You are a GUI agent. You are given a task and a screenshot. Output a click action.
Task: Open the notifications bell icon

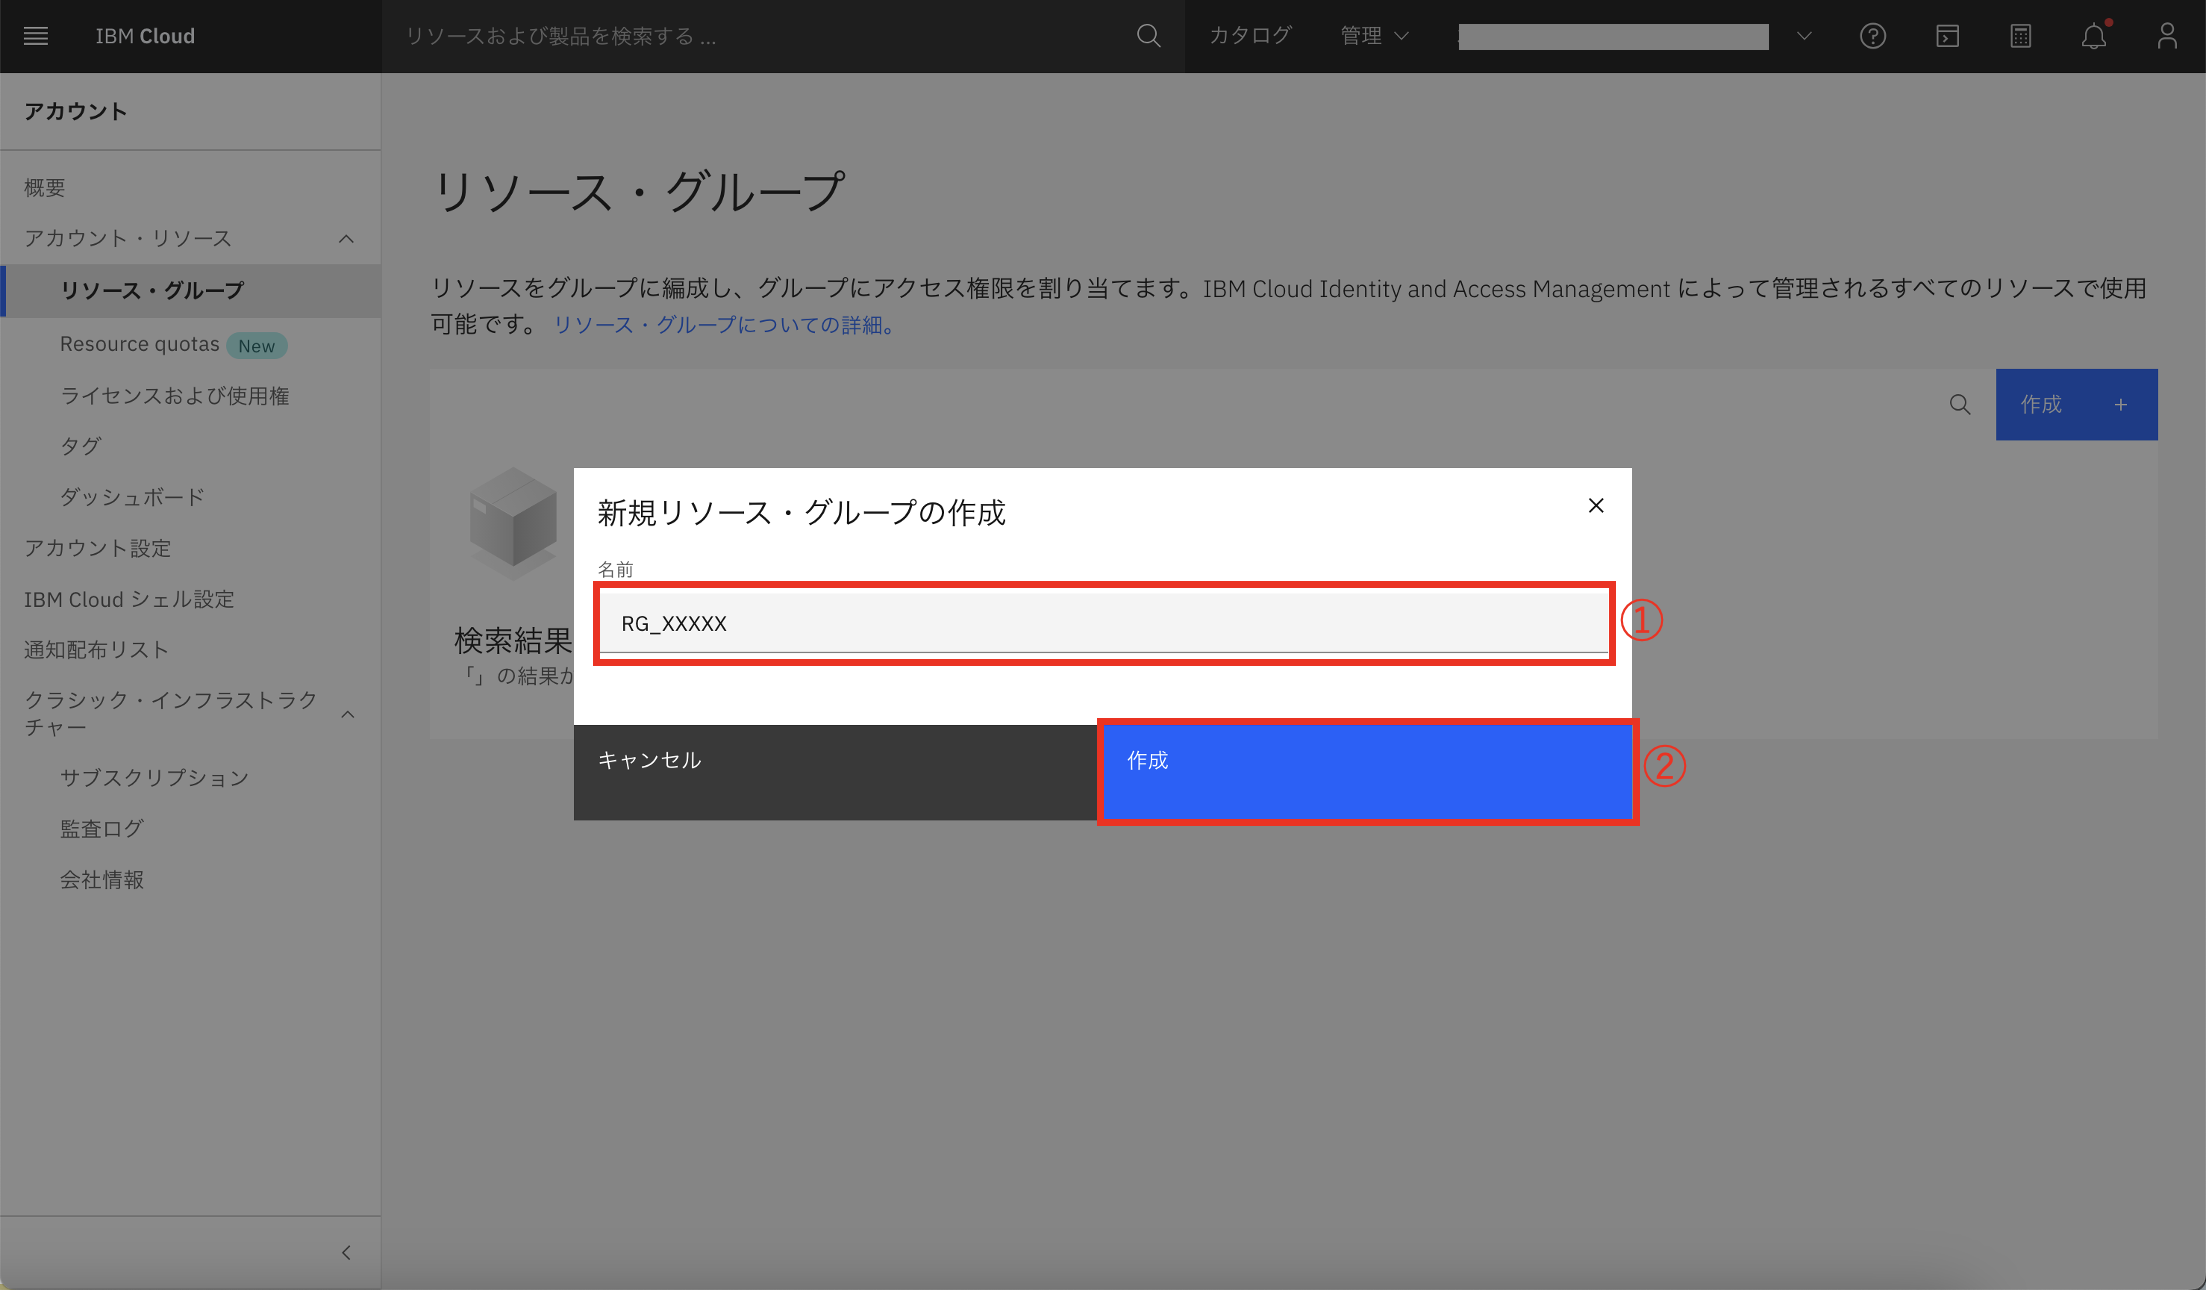click(x=2093, y=36)
